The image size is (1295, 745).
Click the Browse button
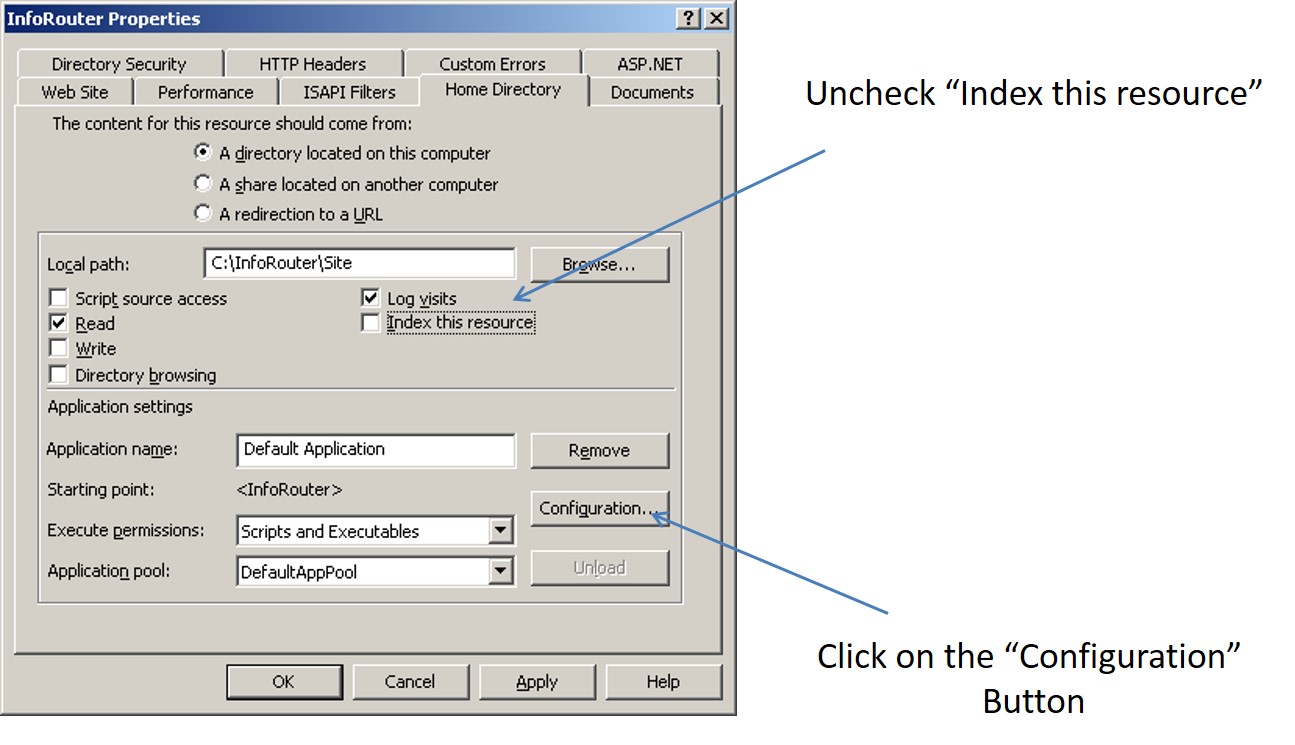coord(599,265)
